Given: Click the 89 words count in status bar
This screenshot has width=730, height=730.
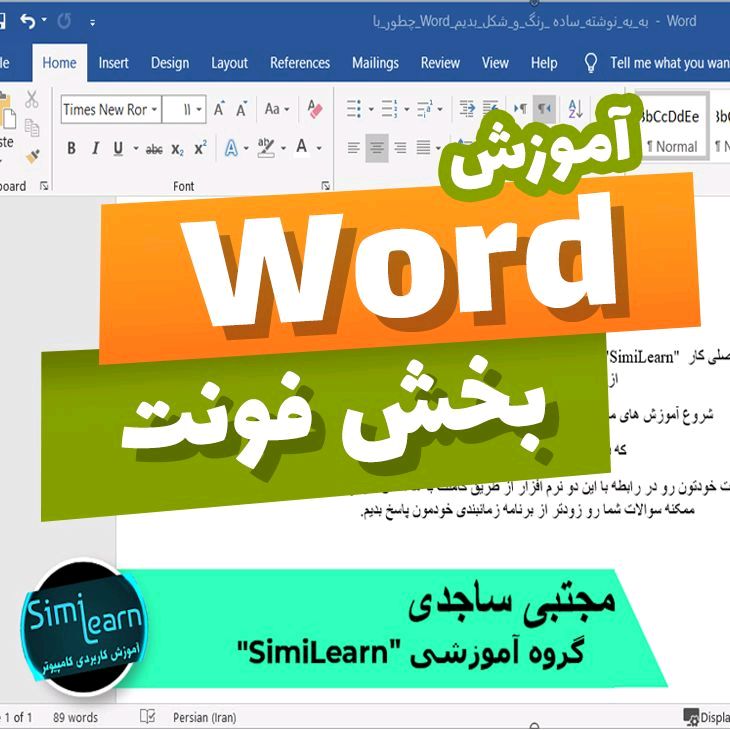Looking at the screenshot, I should click(75, 717).
